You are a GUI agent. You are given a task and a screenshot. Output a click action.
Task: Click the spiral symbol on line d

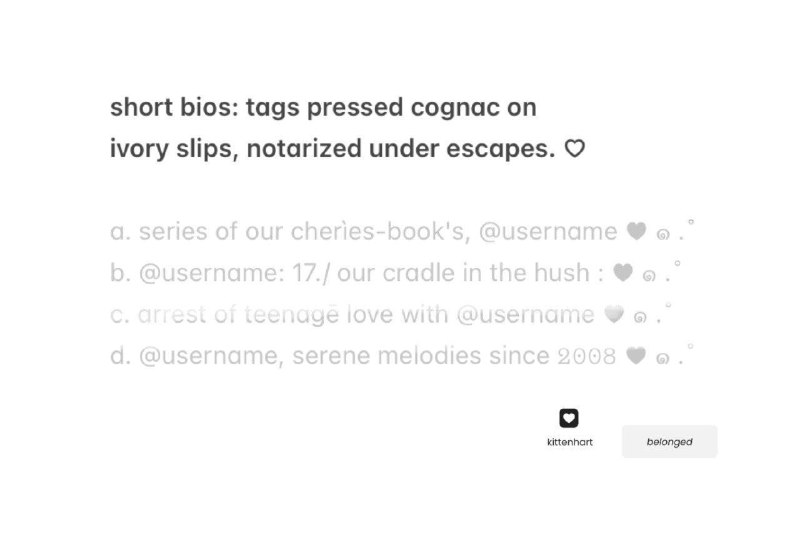[662, 359]
